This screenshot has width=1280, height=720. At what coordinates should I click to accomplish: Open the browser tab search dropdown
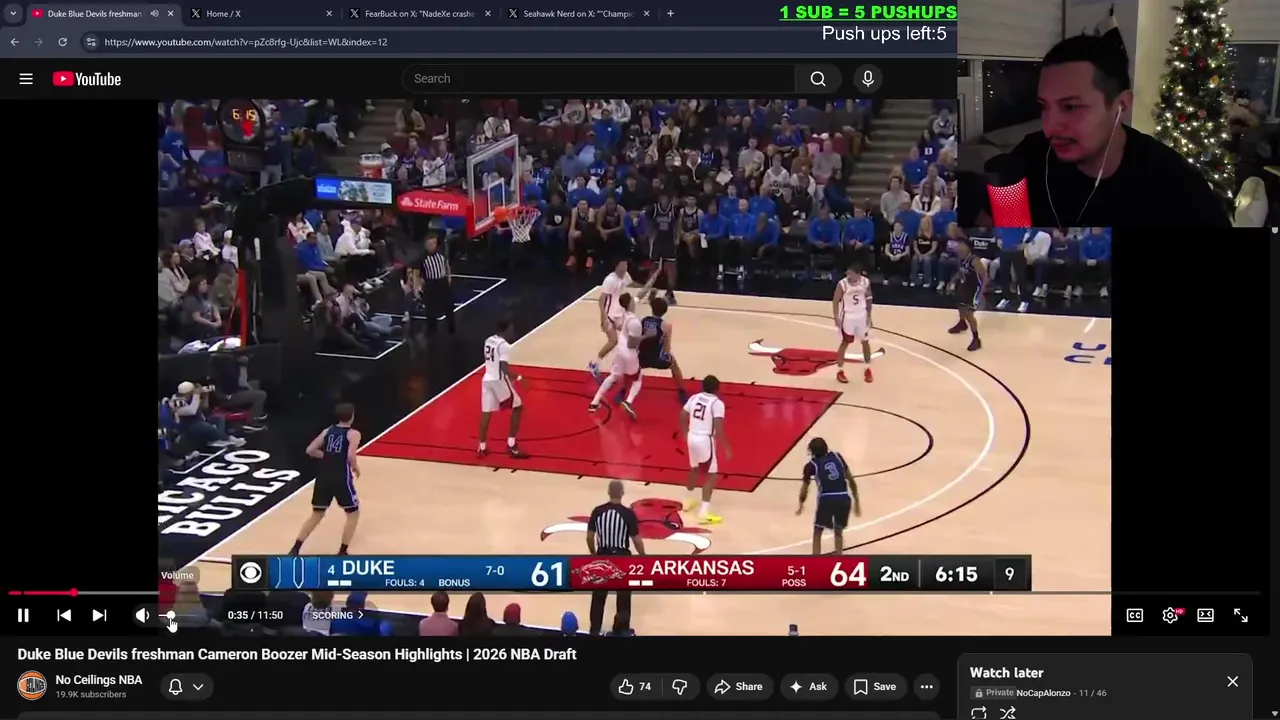click(x=12, y=13)
